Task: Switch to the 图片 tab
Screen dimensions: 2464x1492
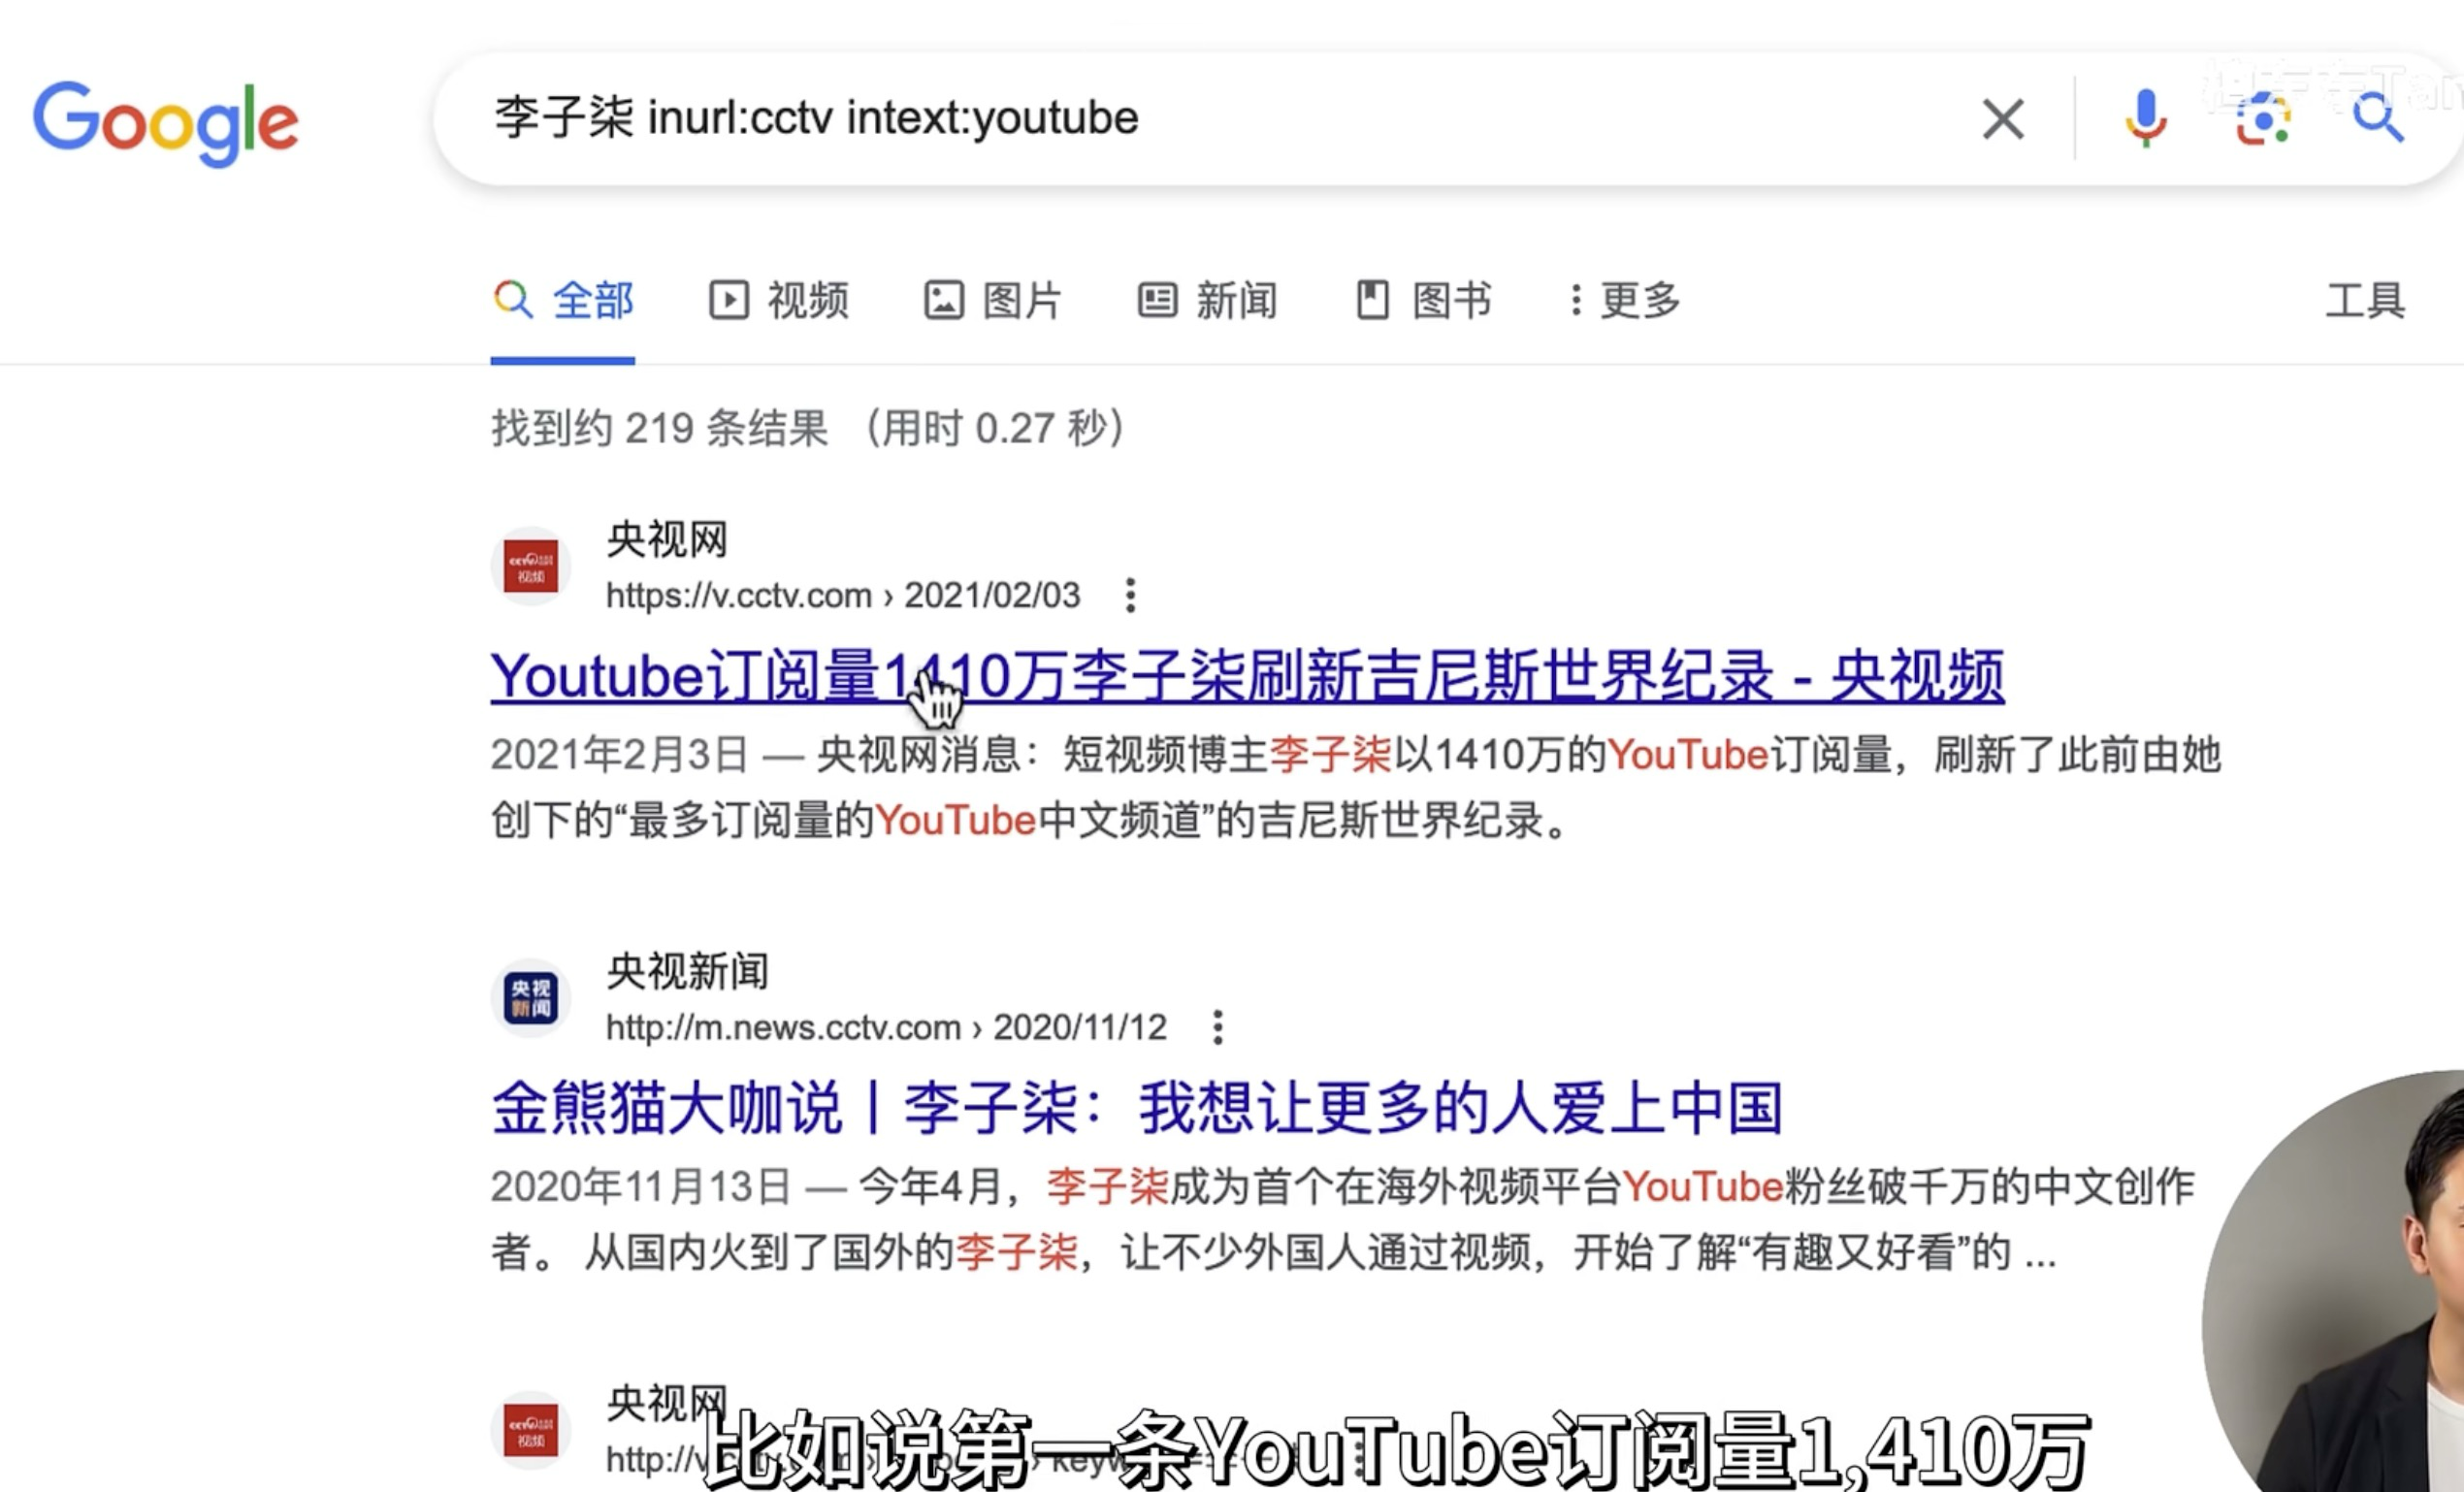Action: click(x=992, y=301)
